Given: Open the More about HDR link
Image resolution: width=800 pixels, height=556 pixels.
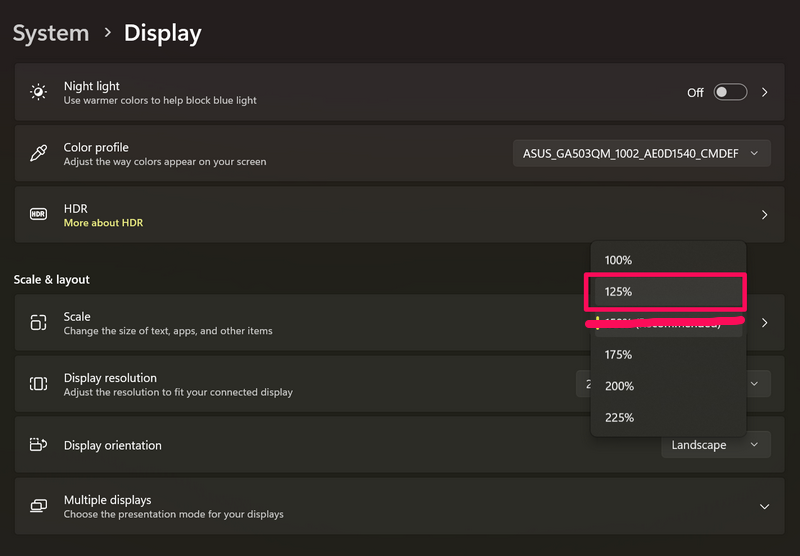Looking at the screenshot, I should (103, 223).
